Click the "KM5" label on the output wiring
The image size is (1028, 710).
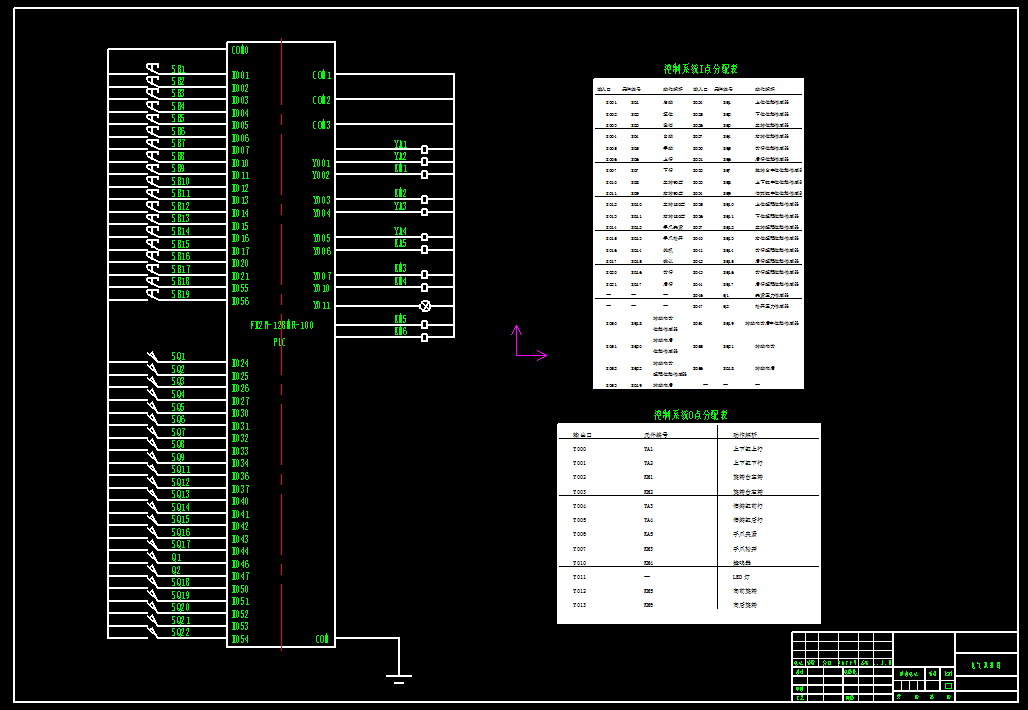[x=401, y=319]
